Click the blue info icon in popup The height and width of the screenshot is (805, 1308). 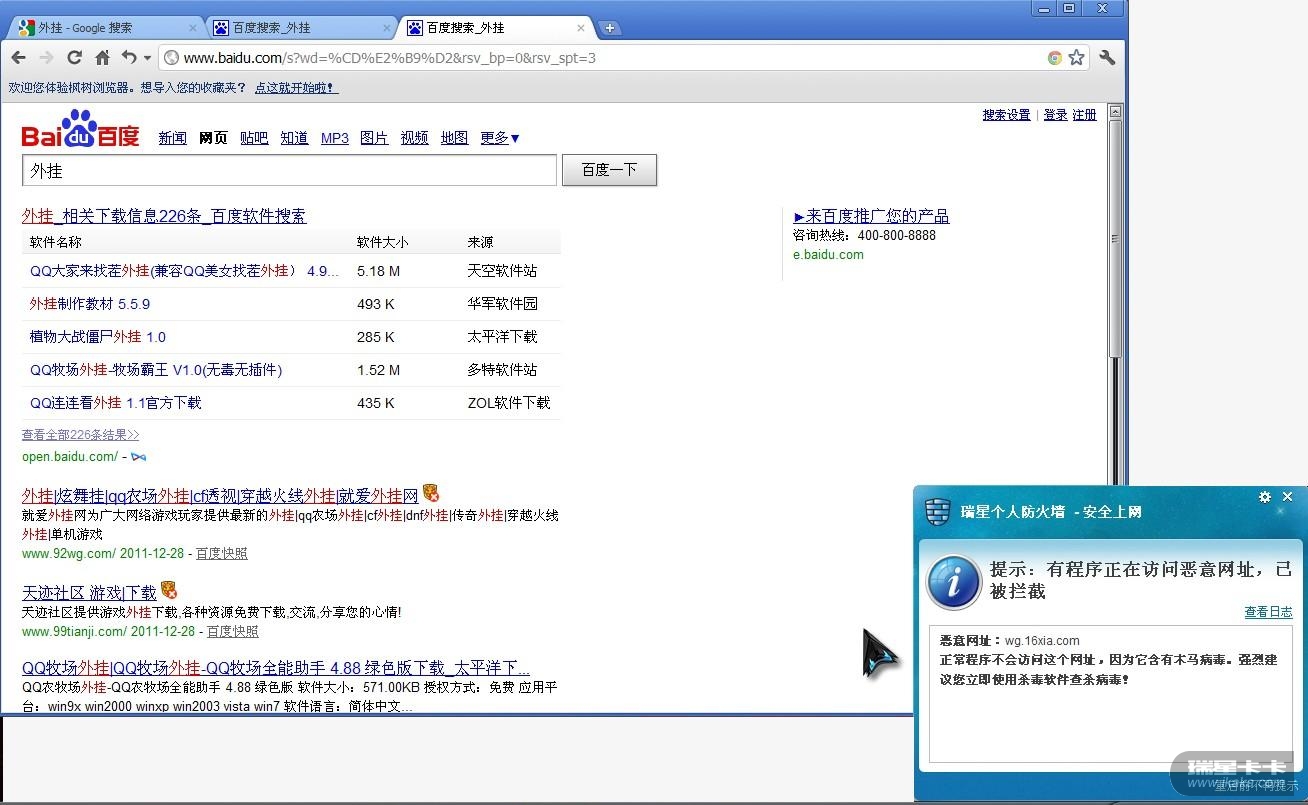point(953,582)
